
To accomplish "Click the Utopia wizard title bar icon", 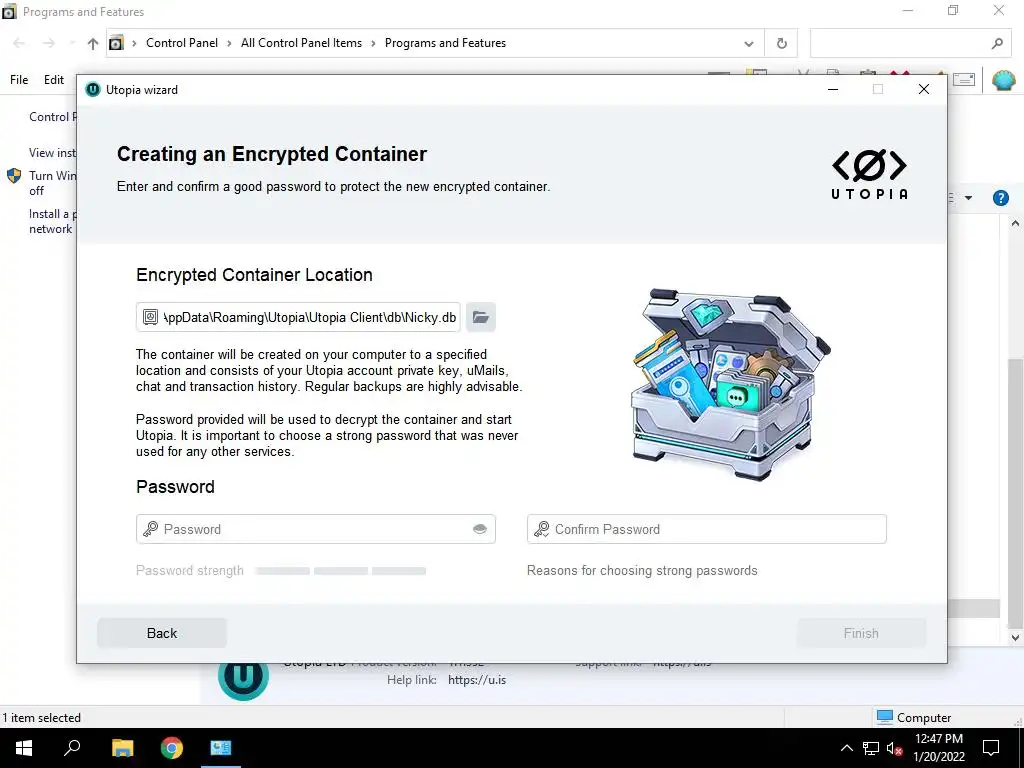I will [x=93, y=89].
